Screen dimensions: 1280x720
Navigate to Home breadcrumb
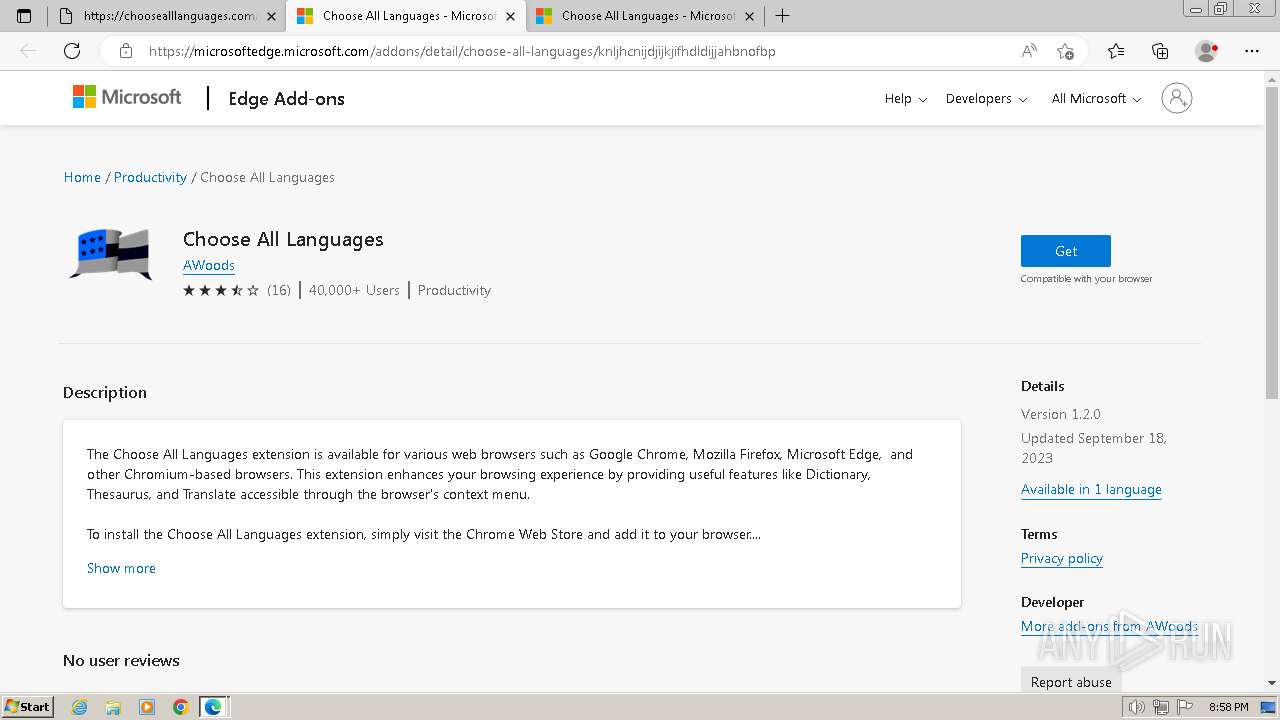pyautogui.click(x=82, y=177)
